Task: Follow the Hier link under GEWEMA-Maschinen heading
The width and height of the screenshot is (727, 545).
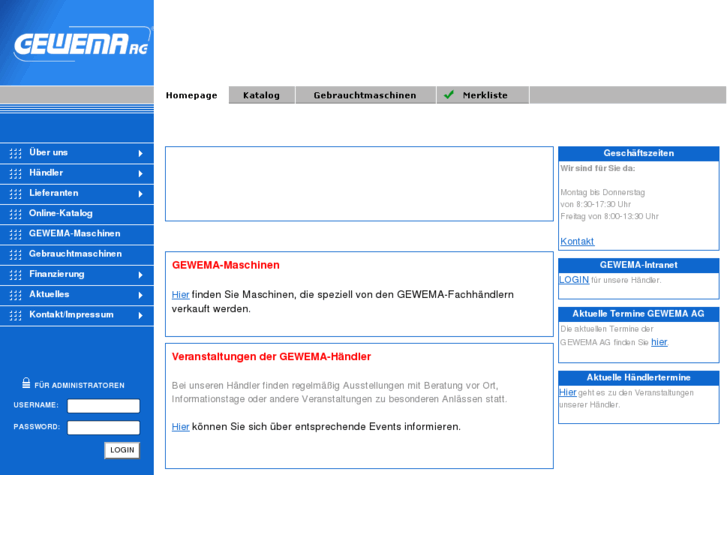Action: point(180,295)
